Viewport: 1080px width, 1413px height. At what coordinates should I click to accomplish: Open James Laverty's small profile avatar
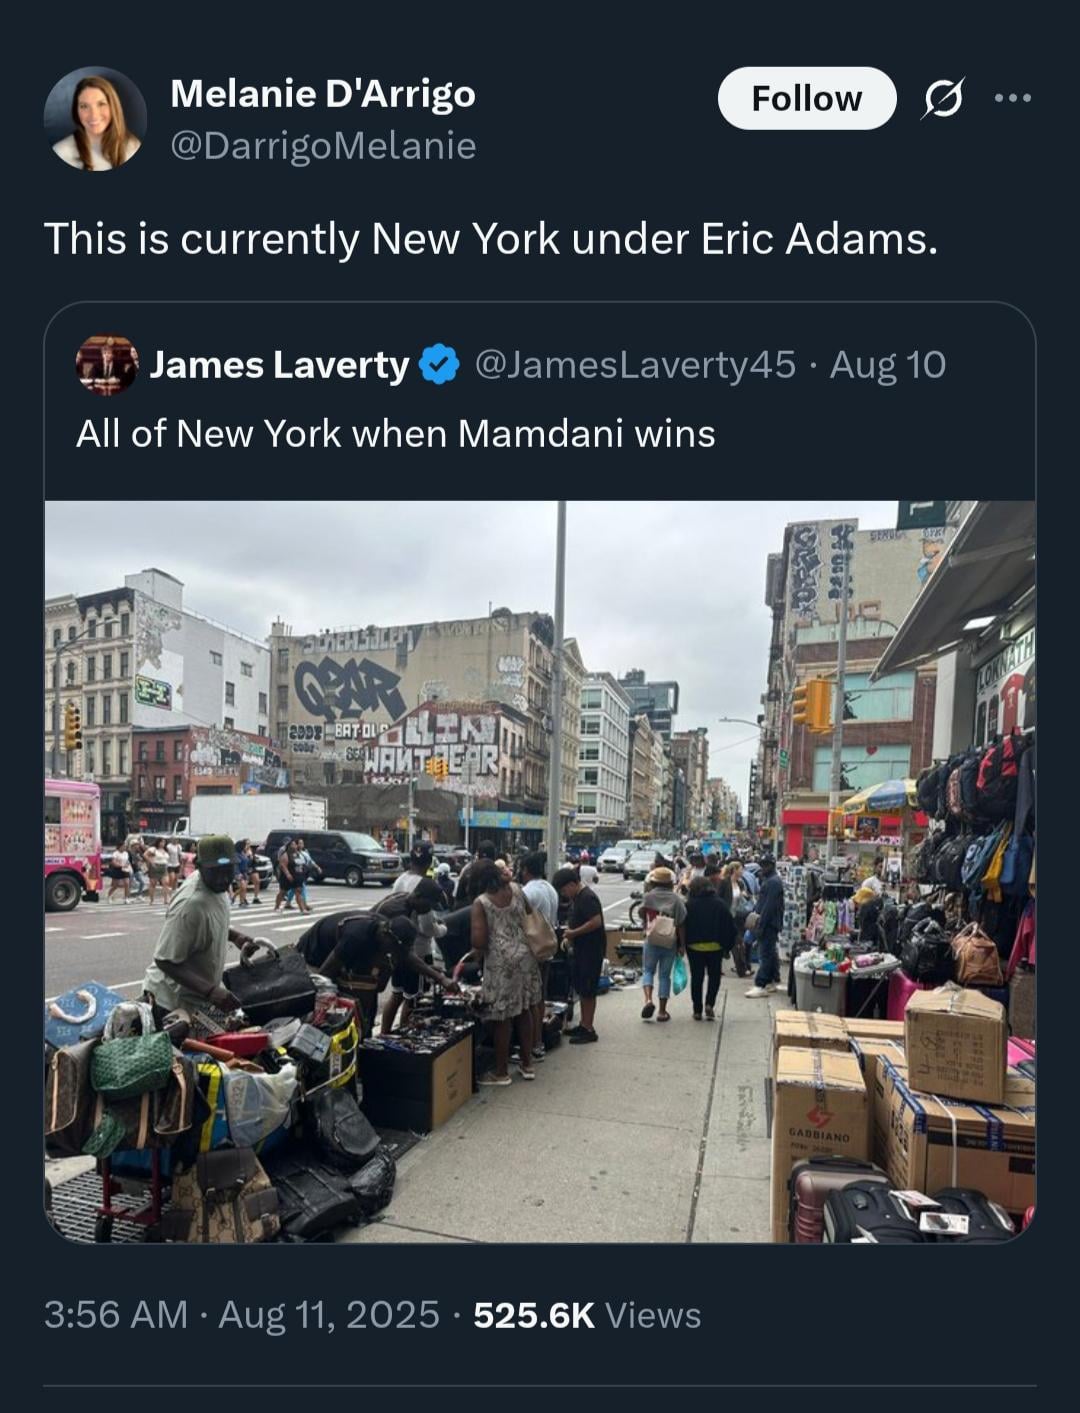107,365
